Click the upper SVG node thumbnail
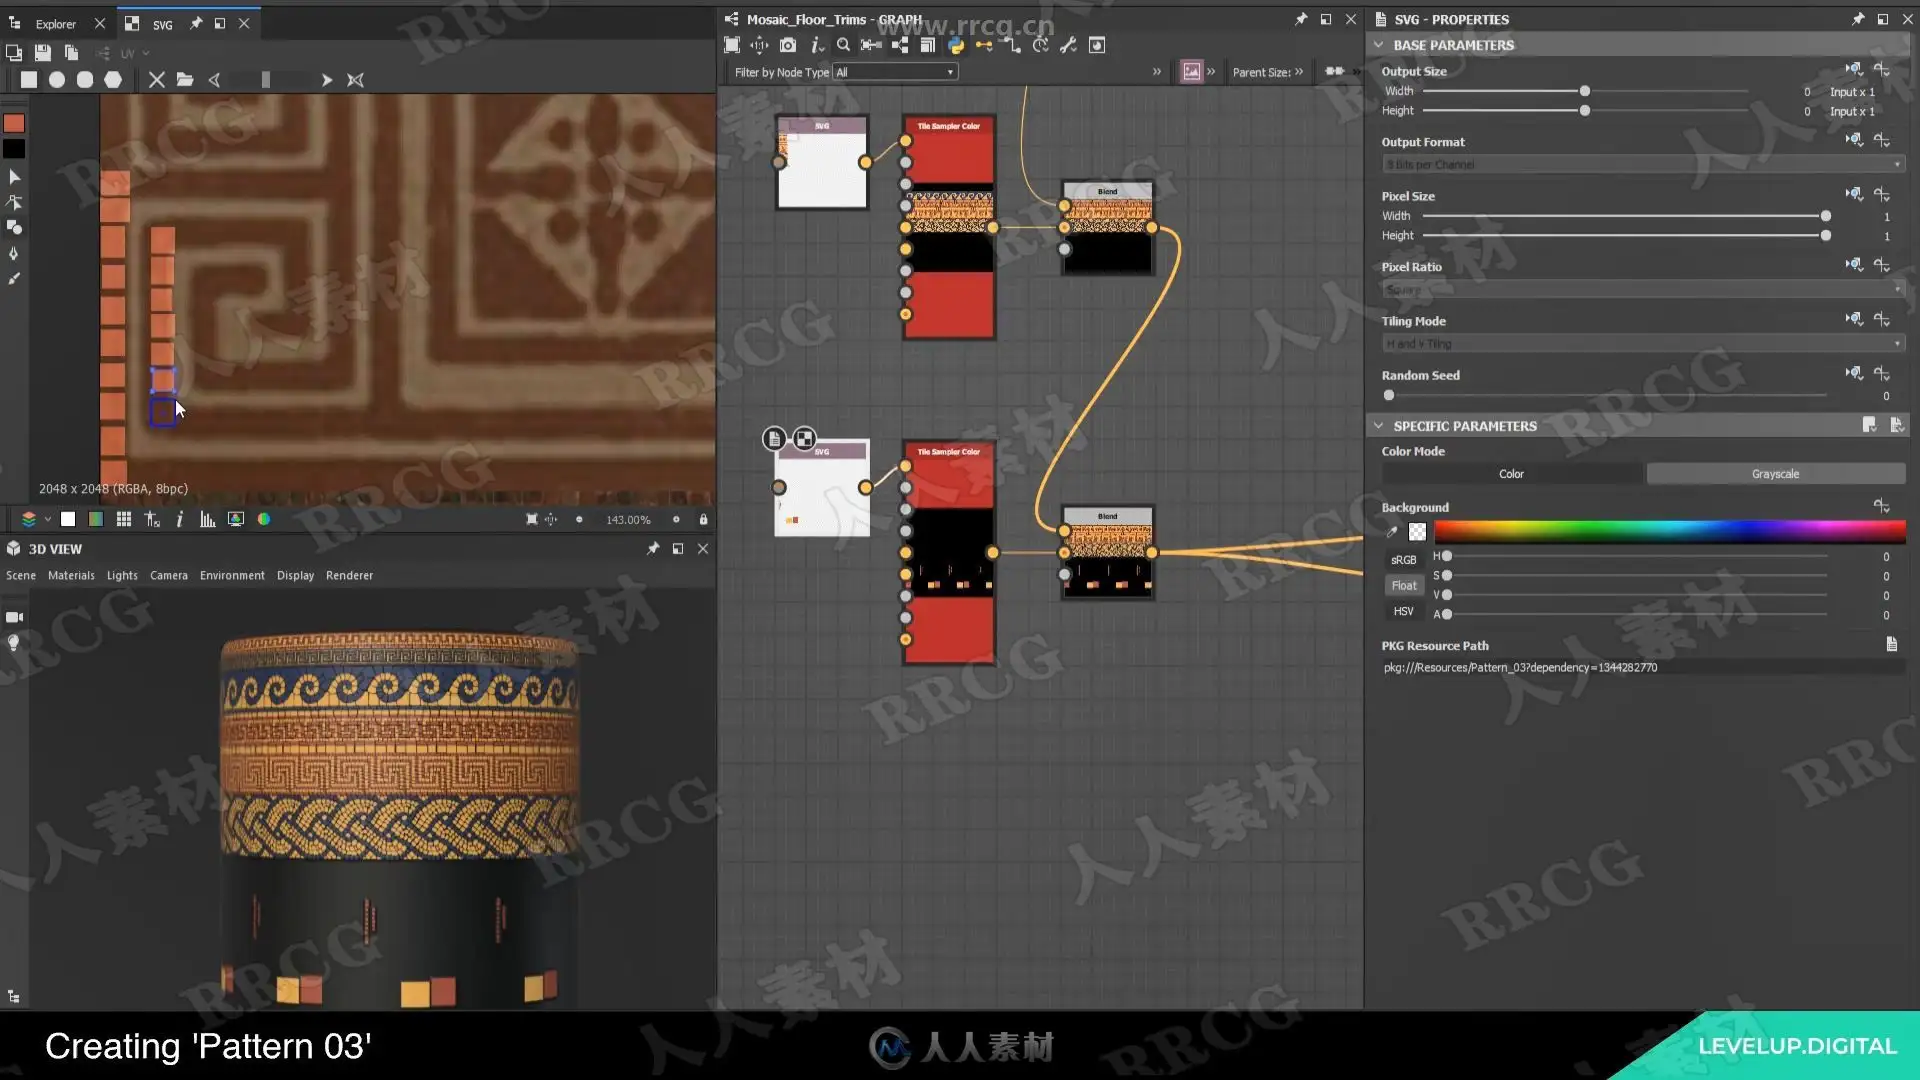1920x1080 pixels. click(822, 162)
